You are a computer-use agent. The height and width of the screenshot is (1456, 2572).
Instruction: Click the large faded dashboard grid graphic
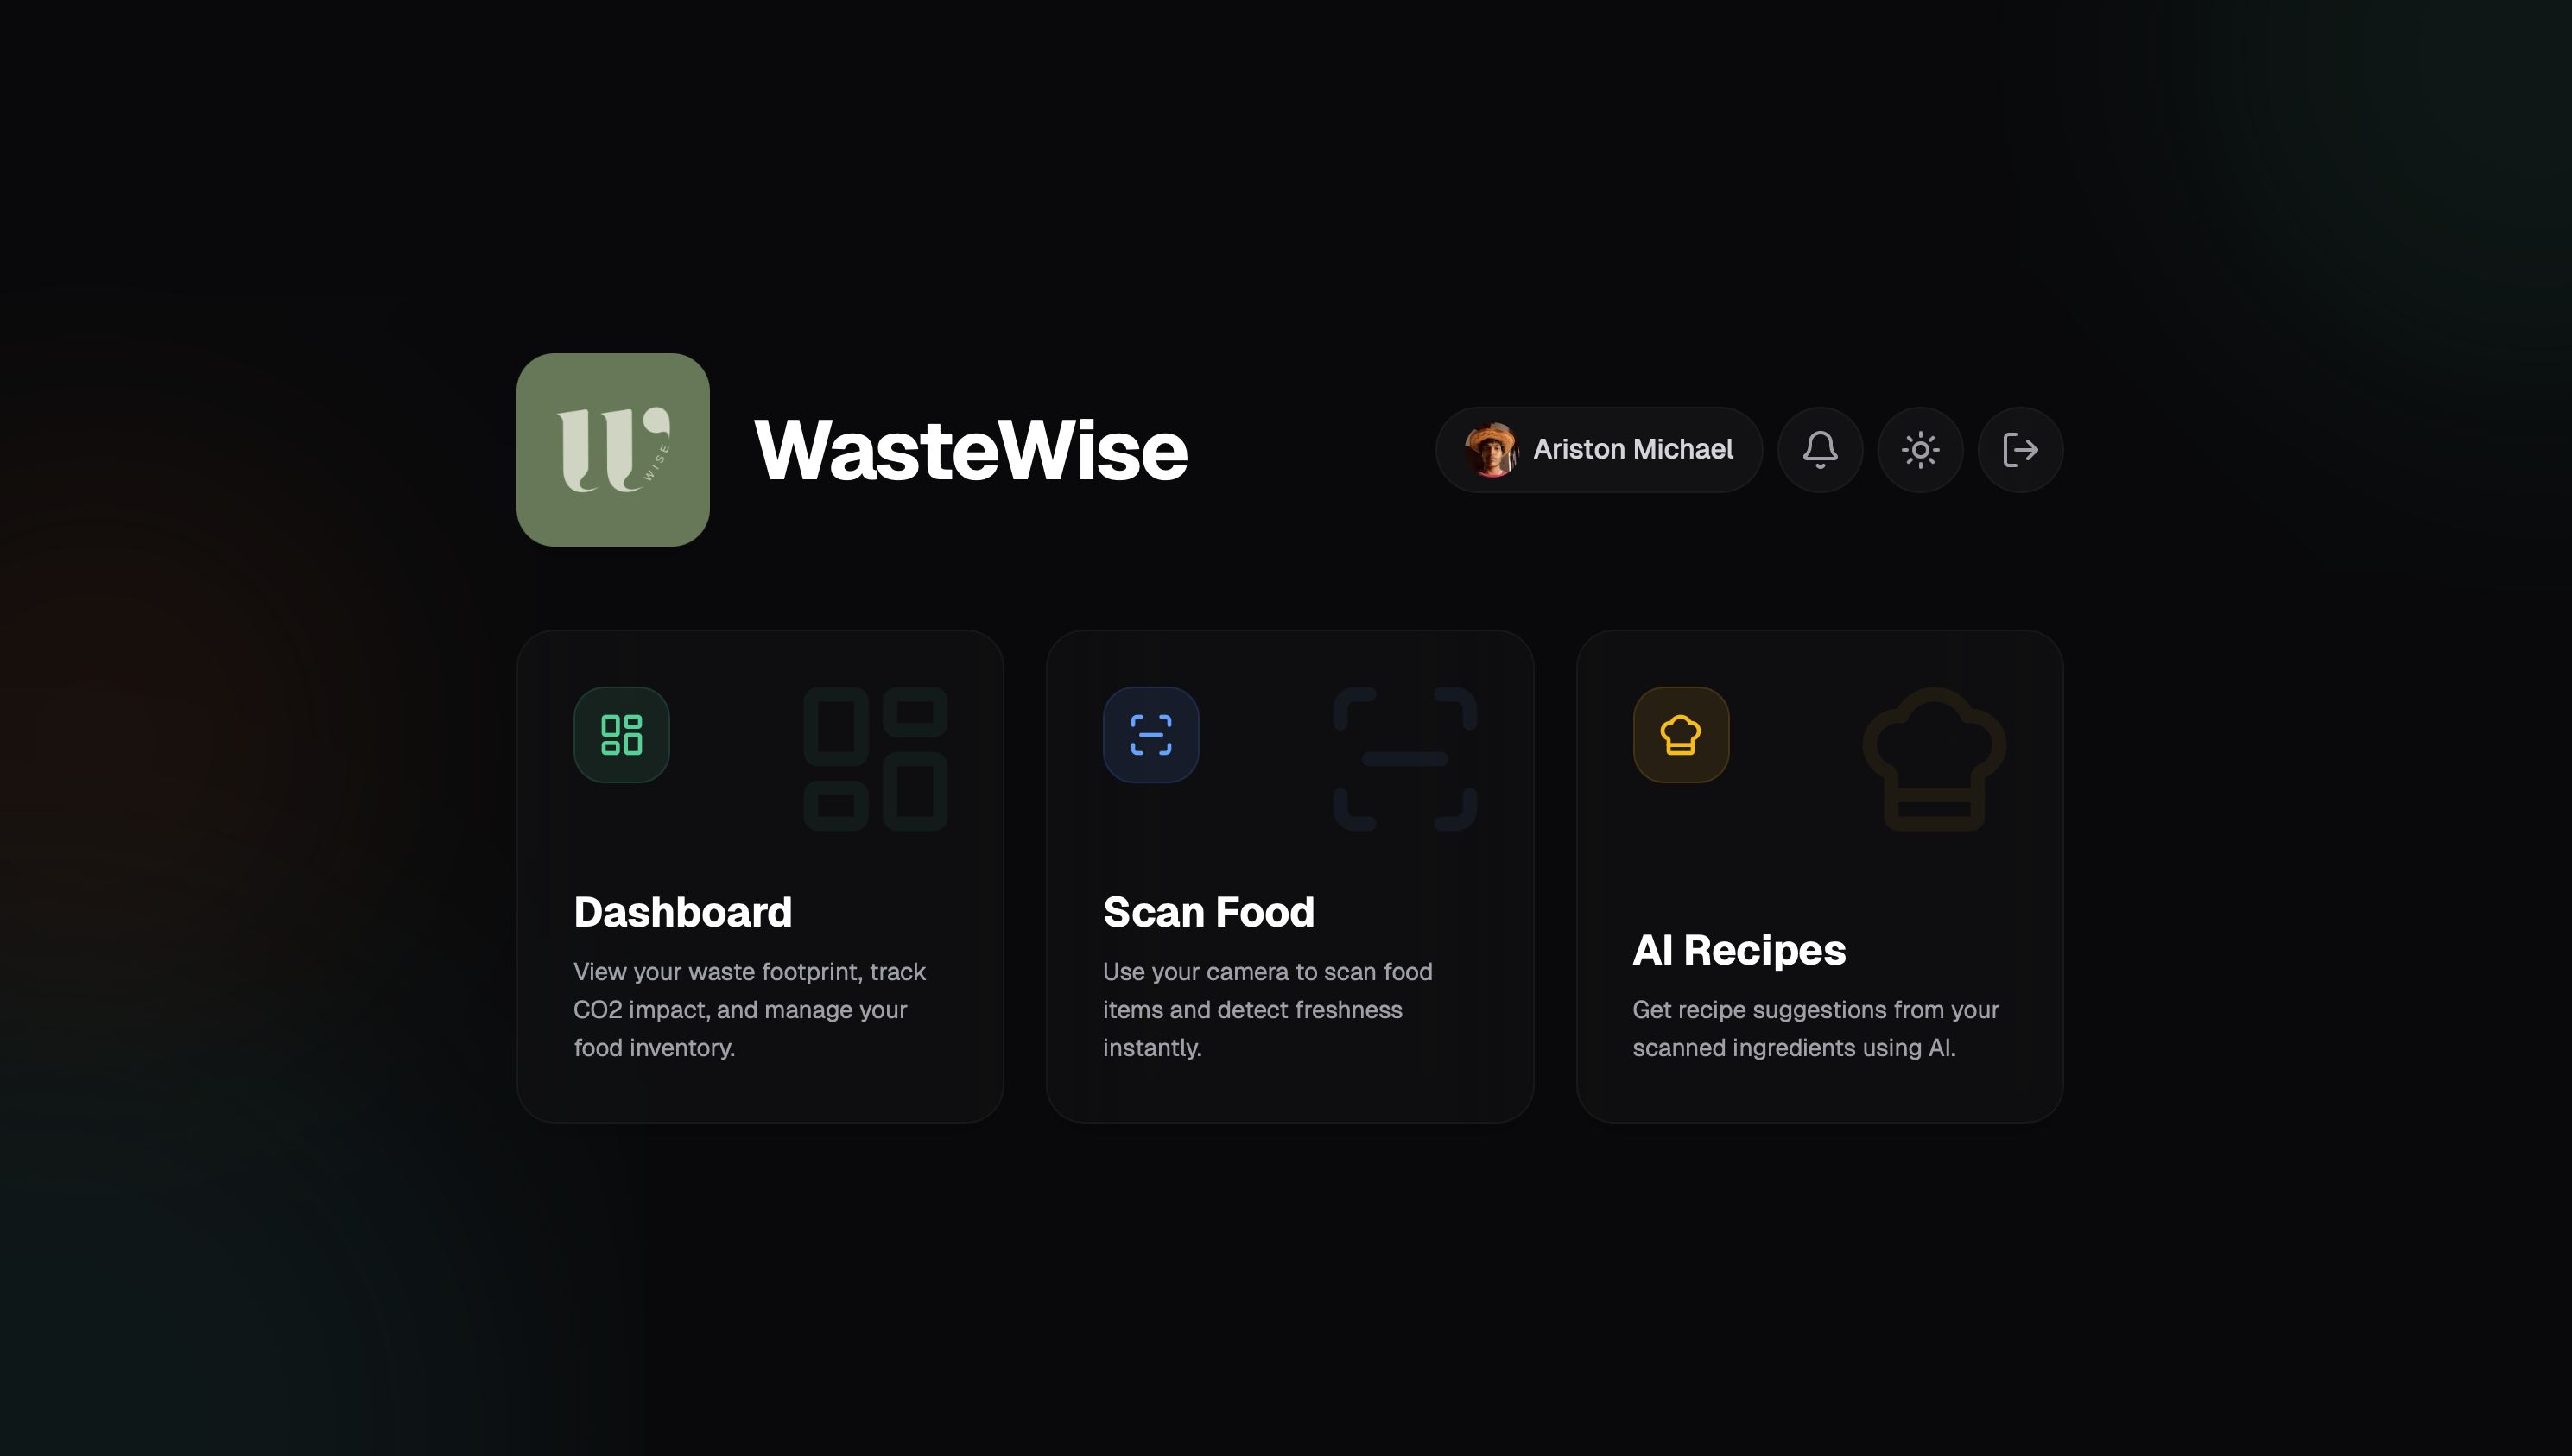875,758
